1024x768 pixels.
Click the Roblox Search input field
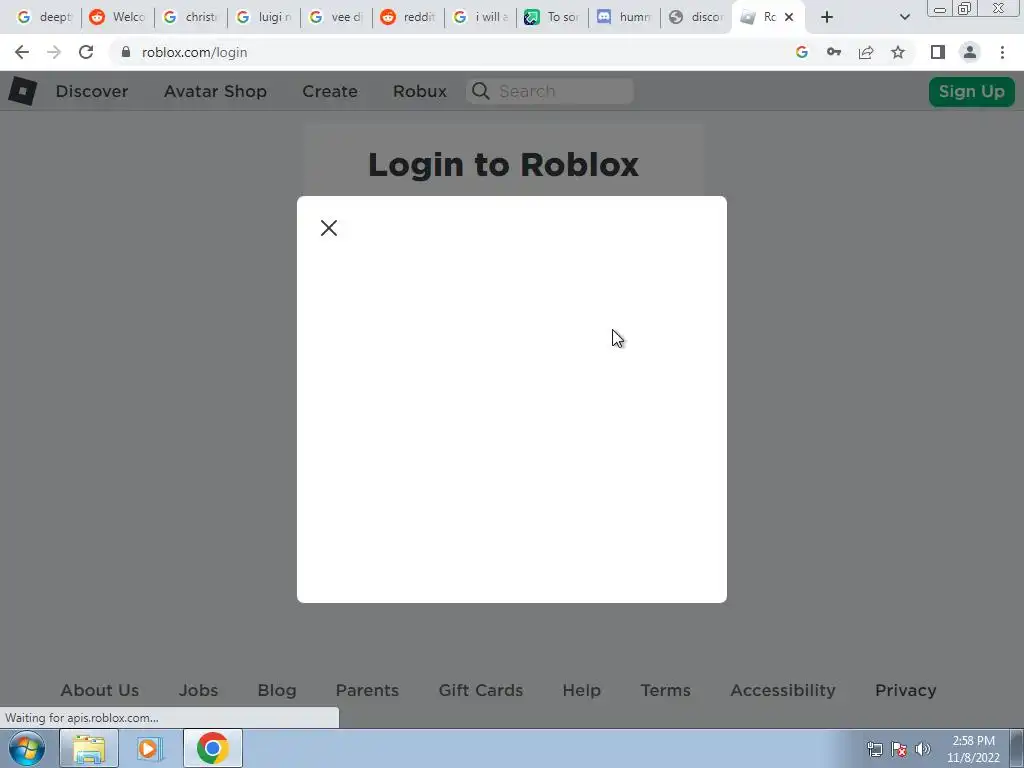click(x=550, y=91)
